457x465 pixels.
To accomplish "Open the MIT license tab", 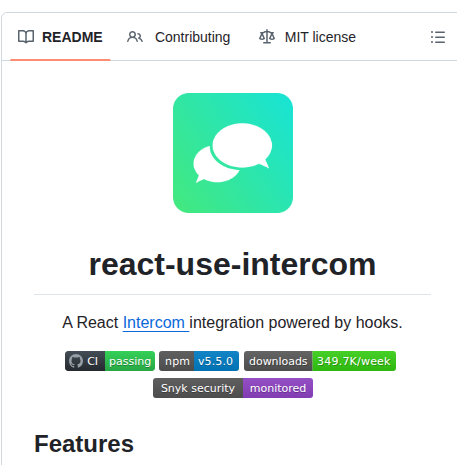I will click(307, 37).
